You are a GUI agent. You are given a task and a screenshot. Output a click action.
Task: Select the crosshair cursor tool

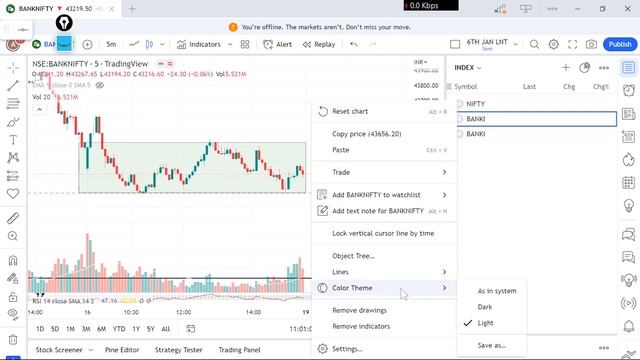tap(13, 68)
